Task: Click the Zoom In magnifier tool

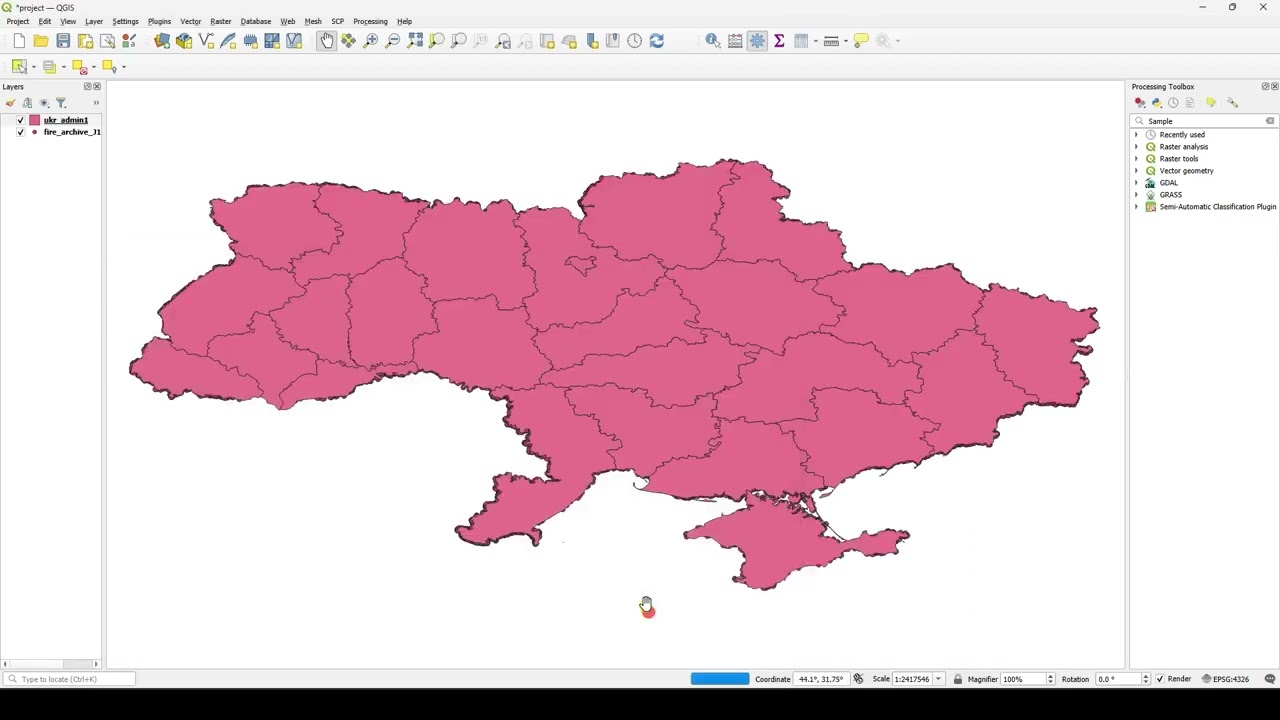Action: 371,41
